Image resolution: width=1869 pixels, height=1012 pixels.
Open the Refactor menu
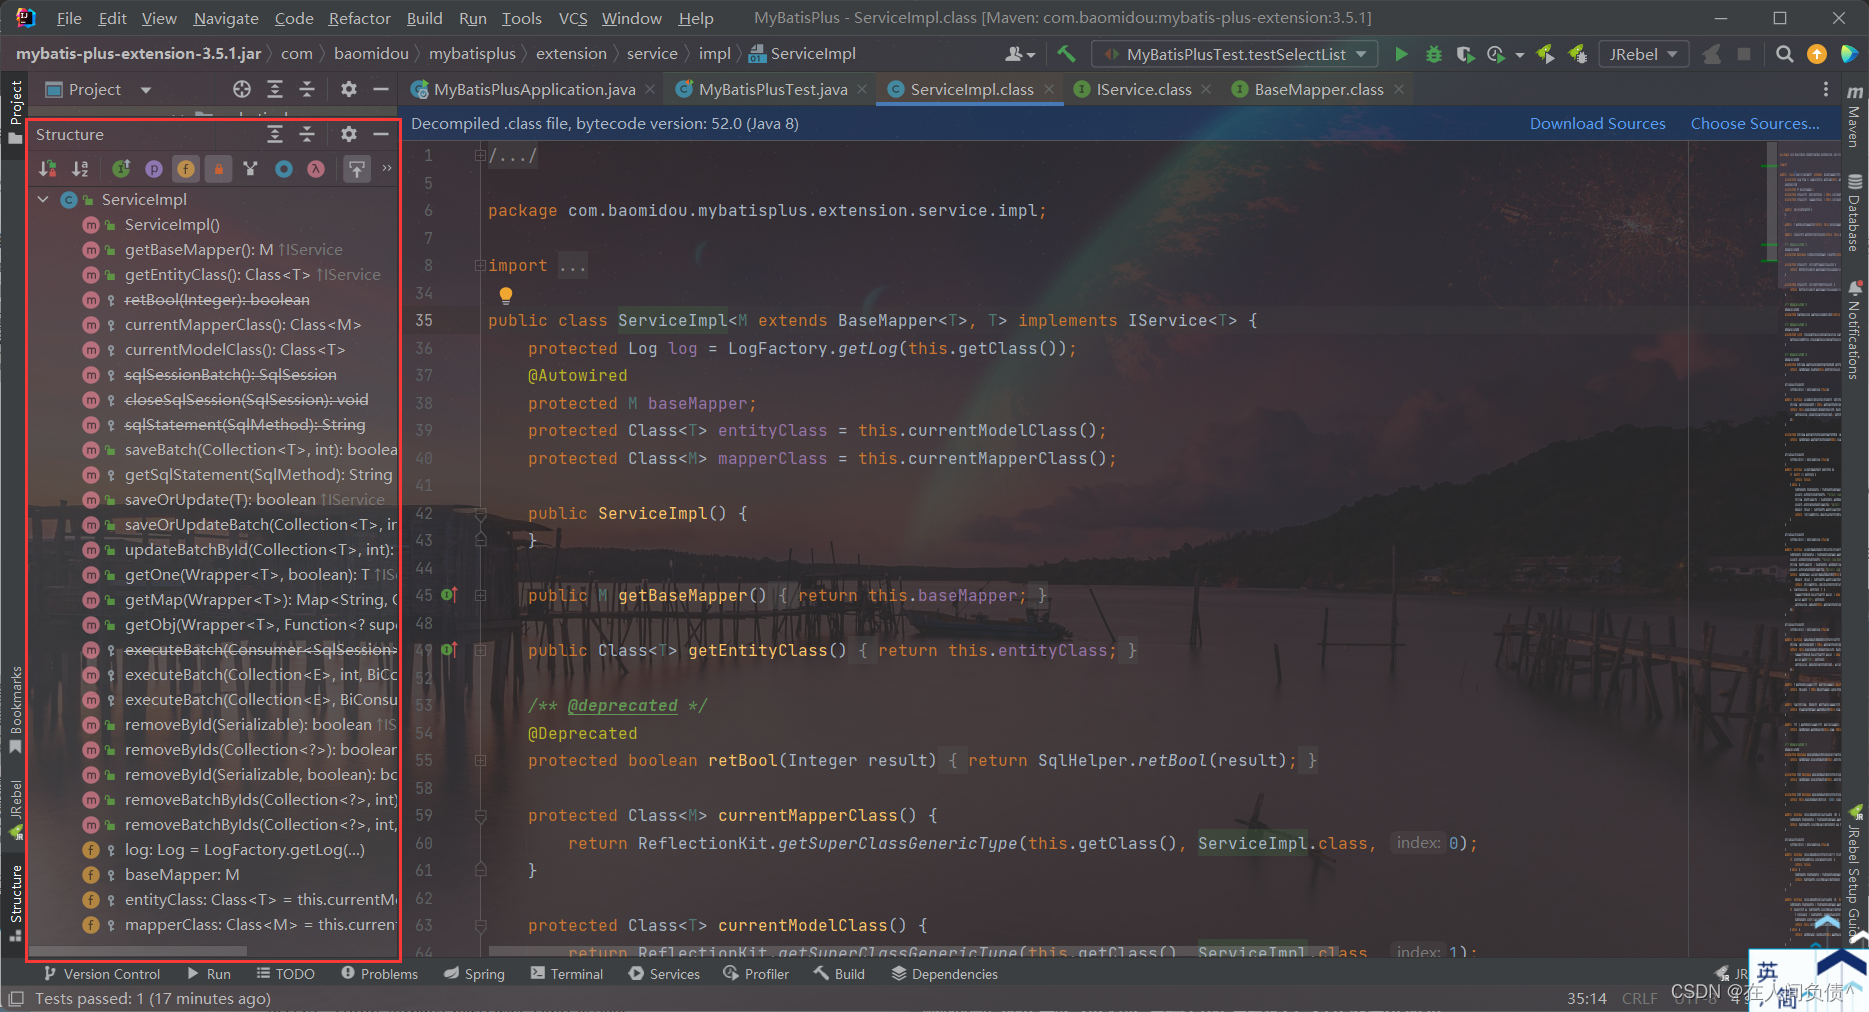(x=359, y=18)
